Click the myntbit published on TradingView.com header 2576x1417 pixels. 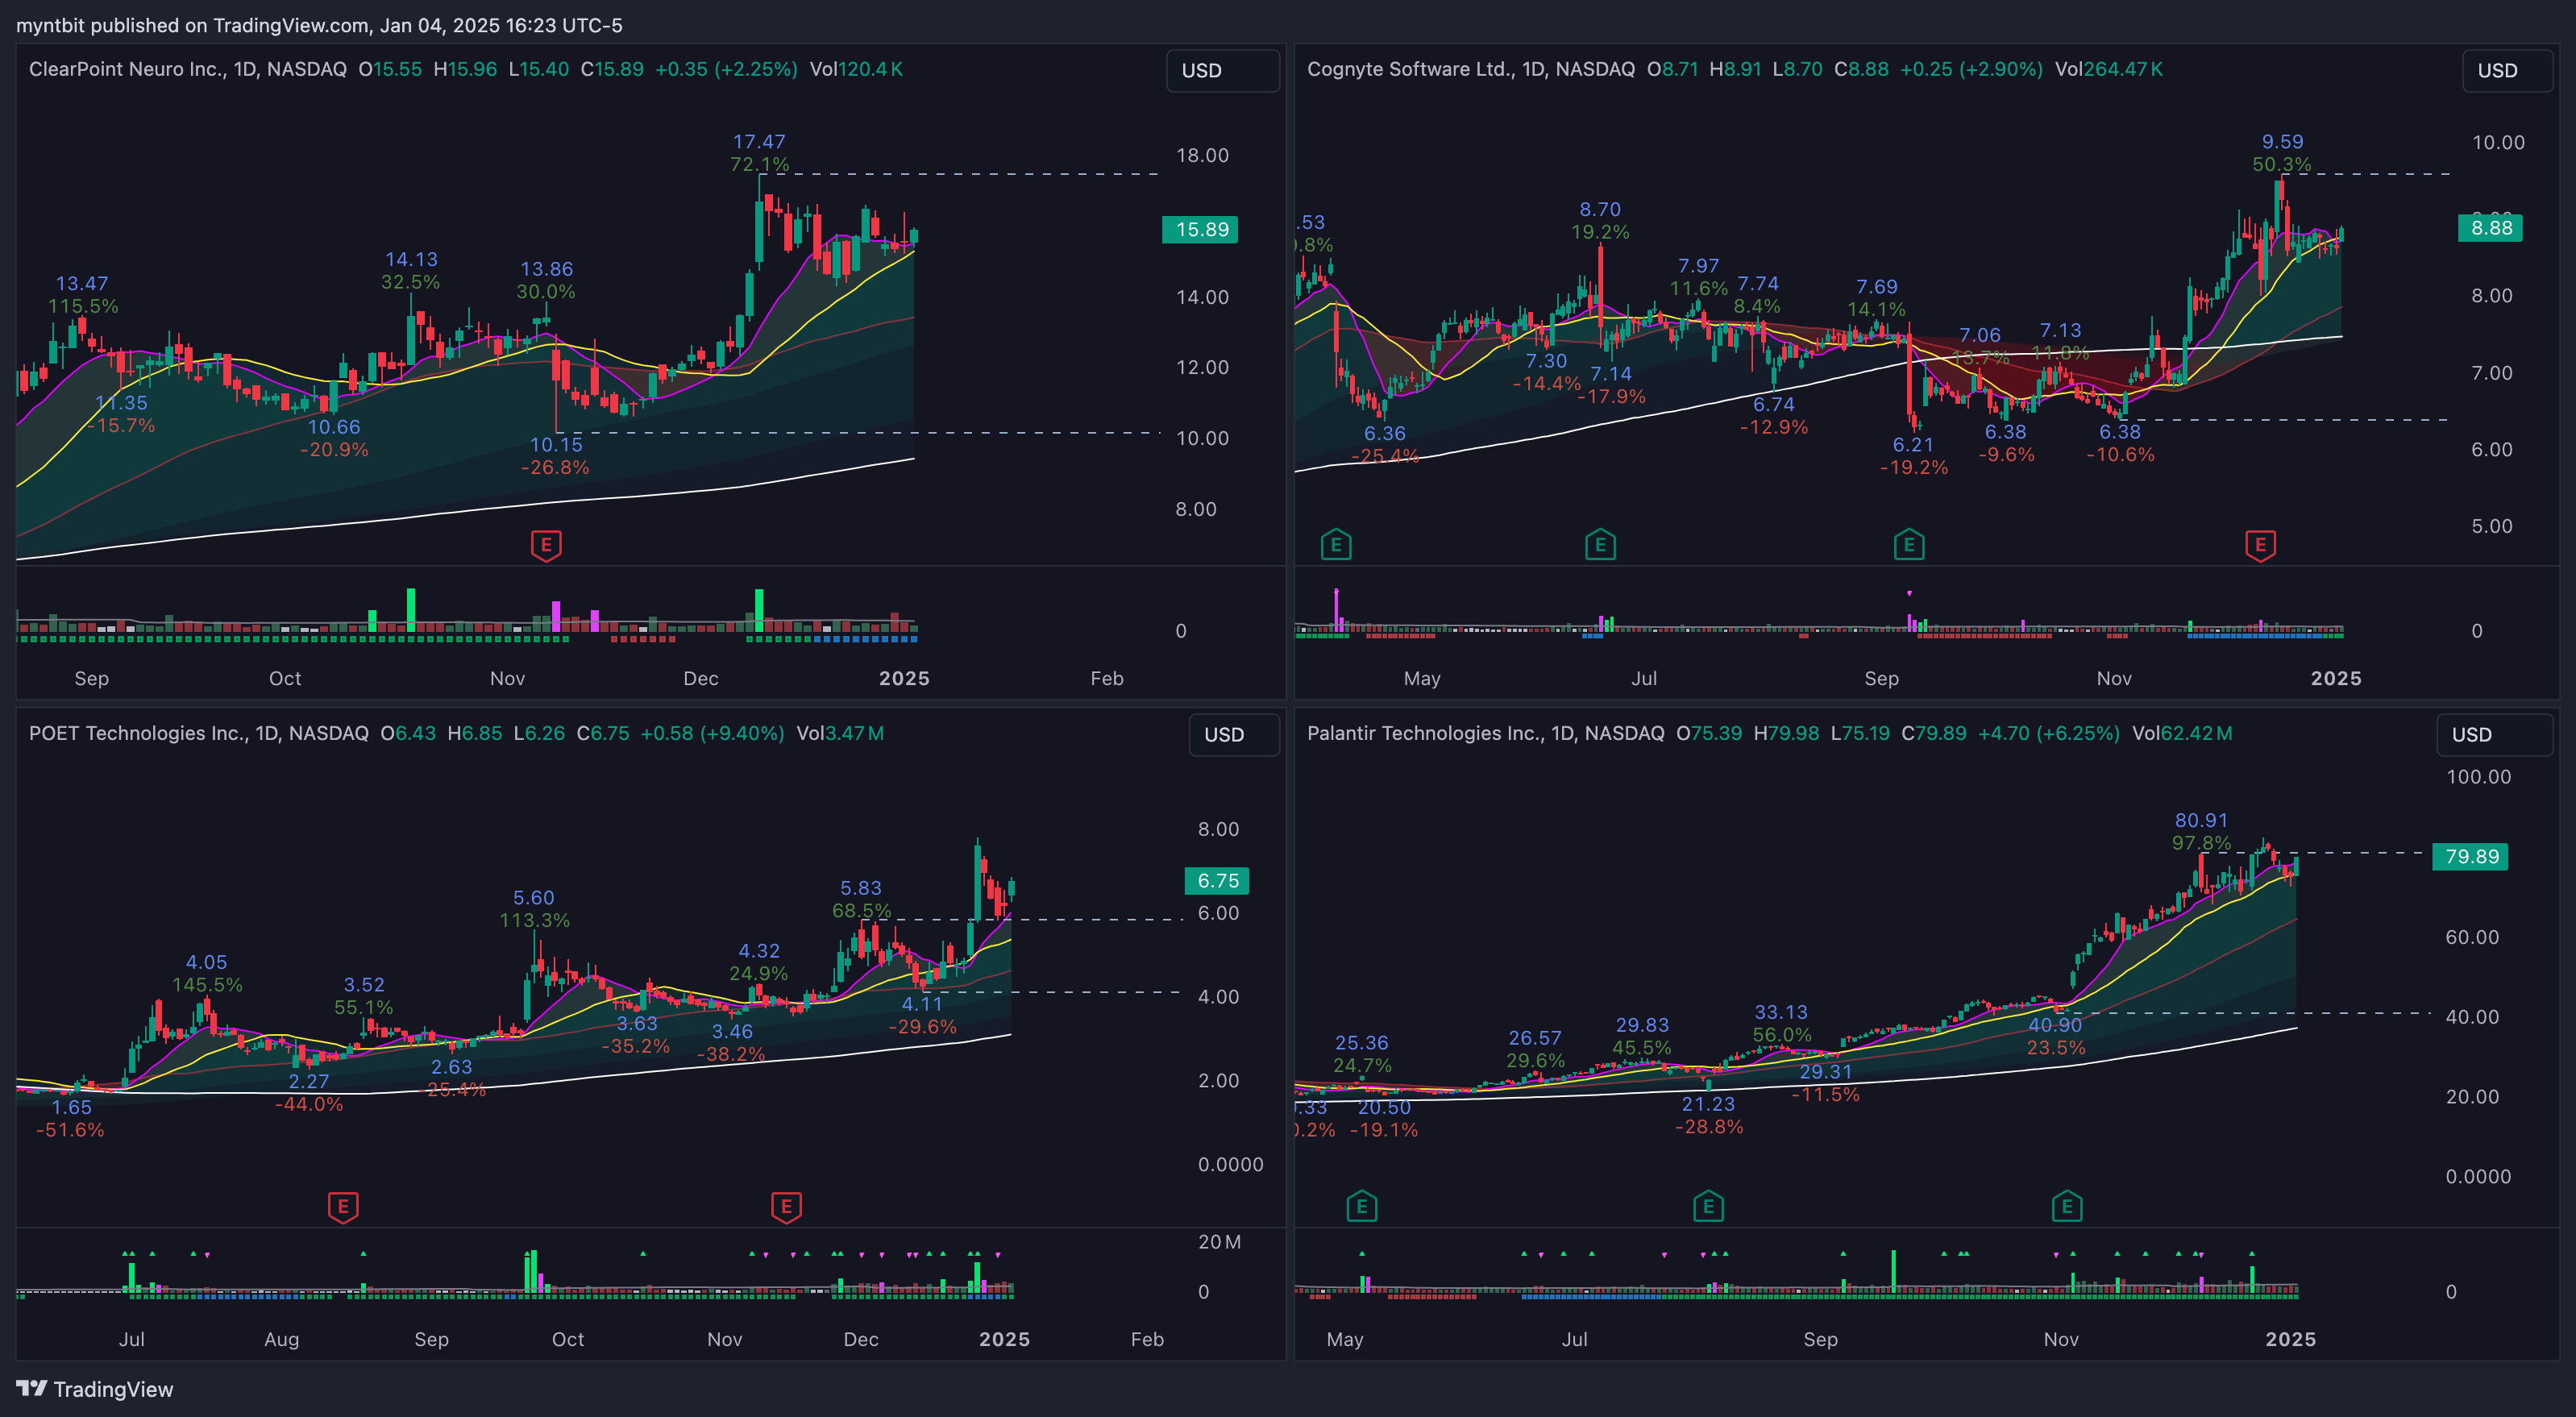[x=319, y=25]
